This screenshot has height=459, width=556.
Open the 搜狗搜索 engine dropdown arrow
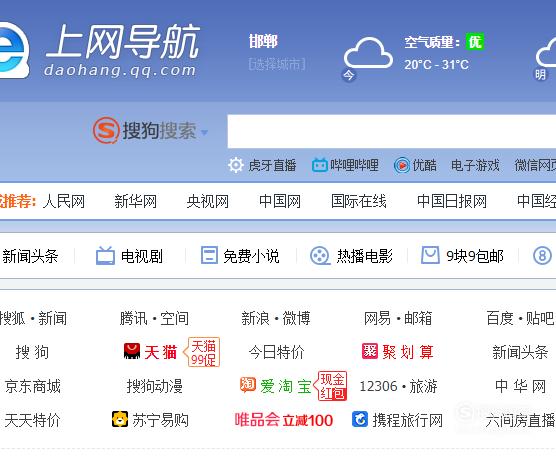(204, 132)
